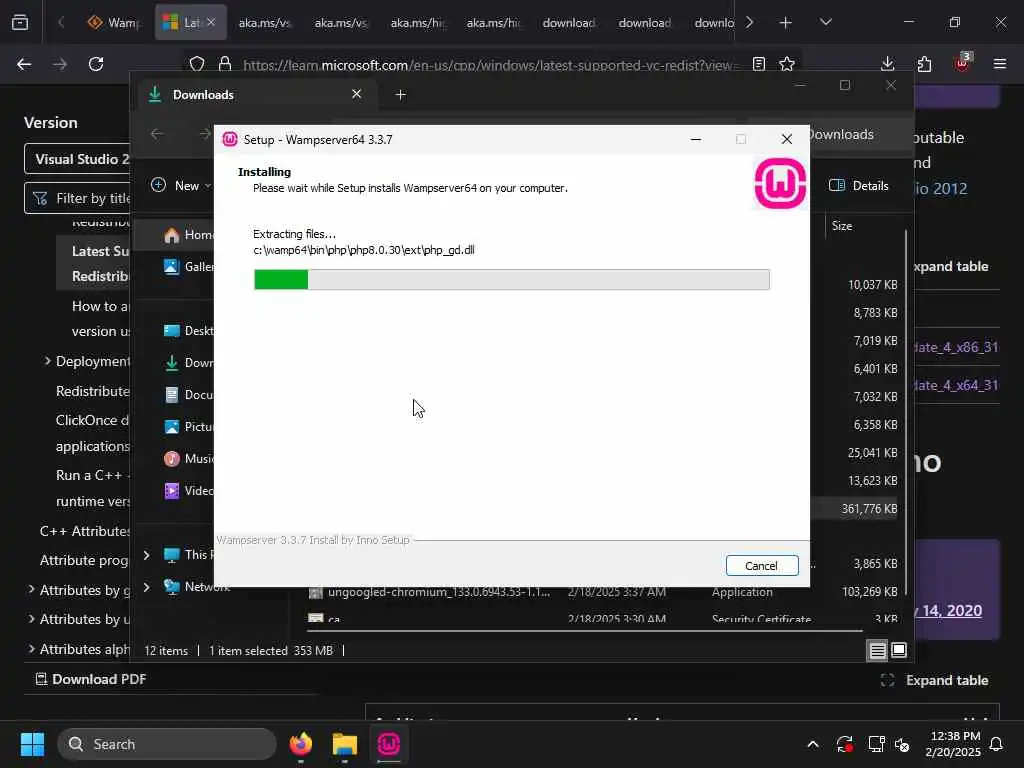
Task: Open Music folder in Explorer sidebar
Action: pos(187,458)
